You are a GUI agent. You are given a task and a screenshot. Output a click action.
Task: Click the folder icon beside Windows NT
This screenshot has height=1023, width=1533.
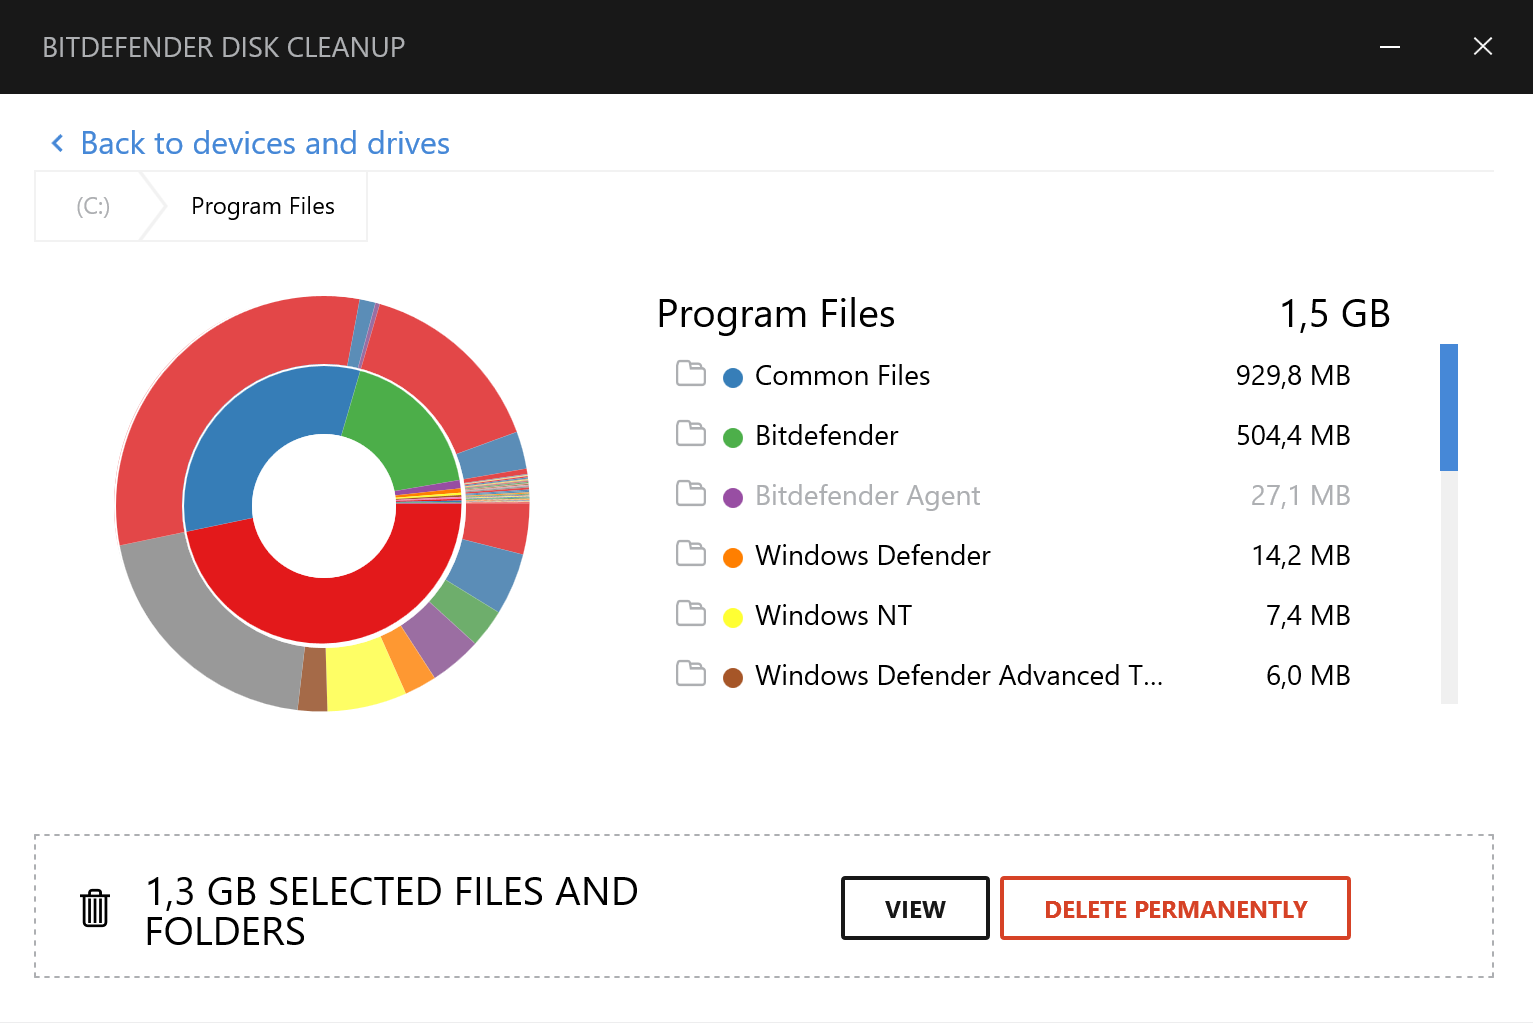[691, 614]
